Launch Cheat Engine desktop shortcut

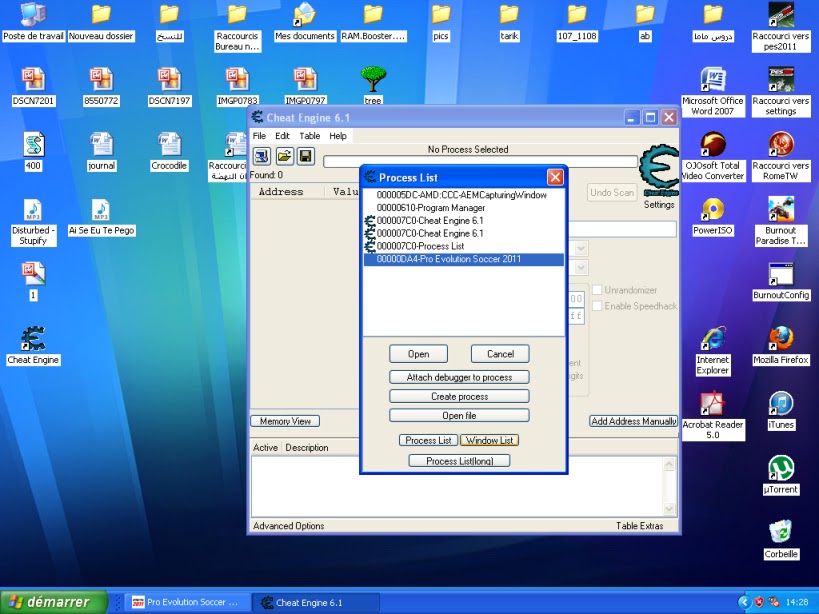pos(33,346)
